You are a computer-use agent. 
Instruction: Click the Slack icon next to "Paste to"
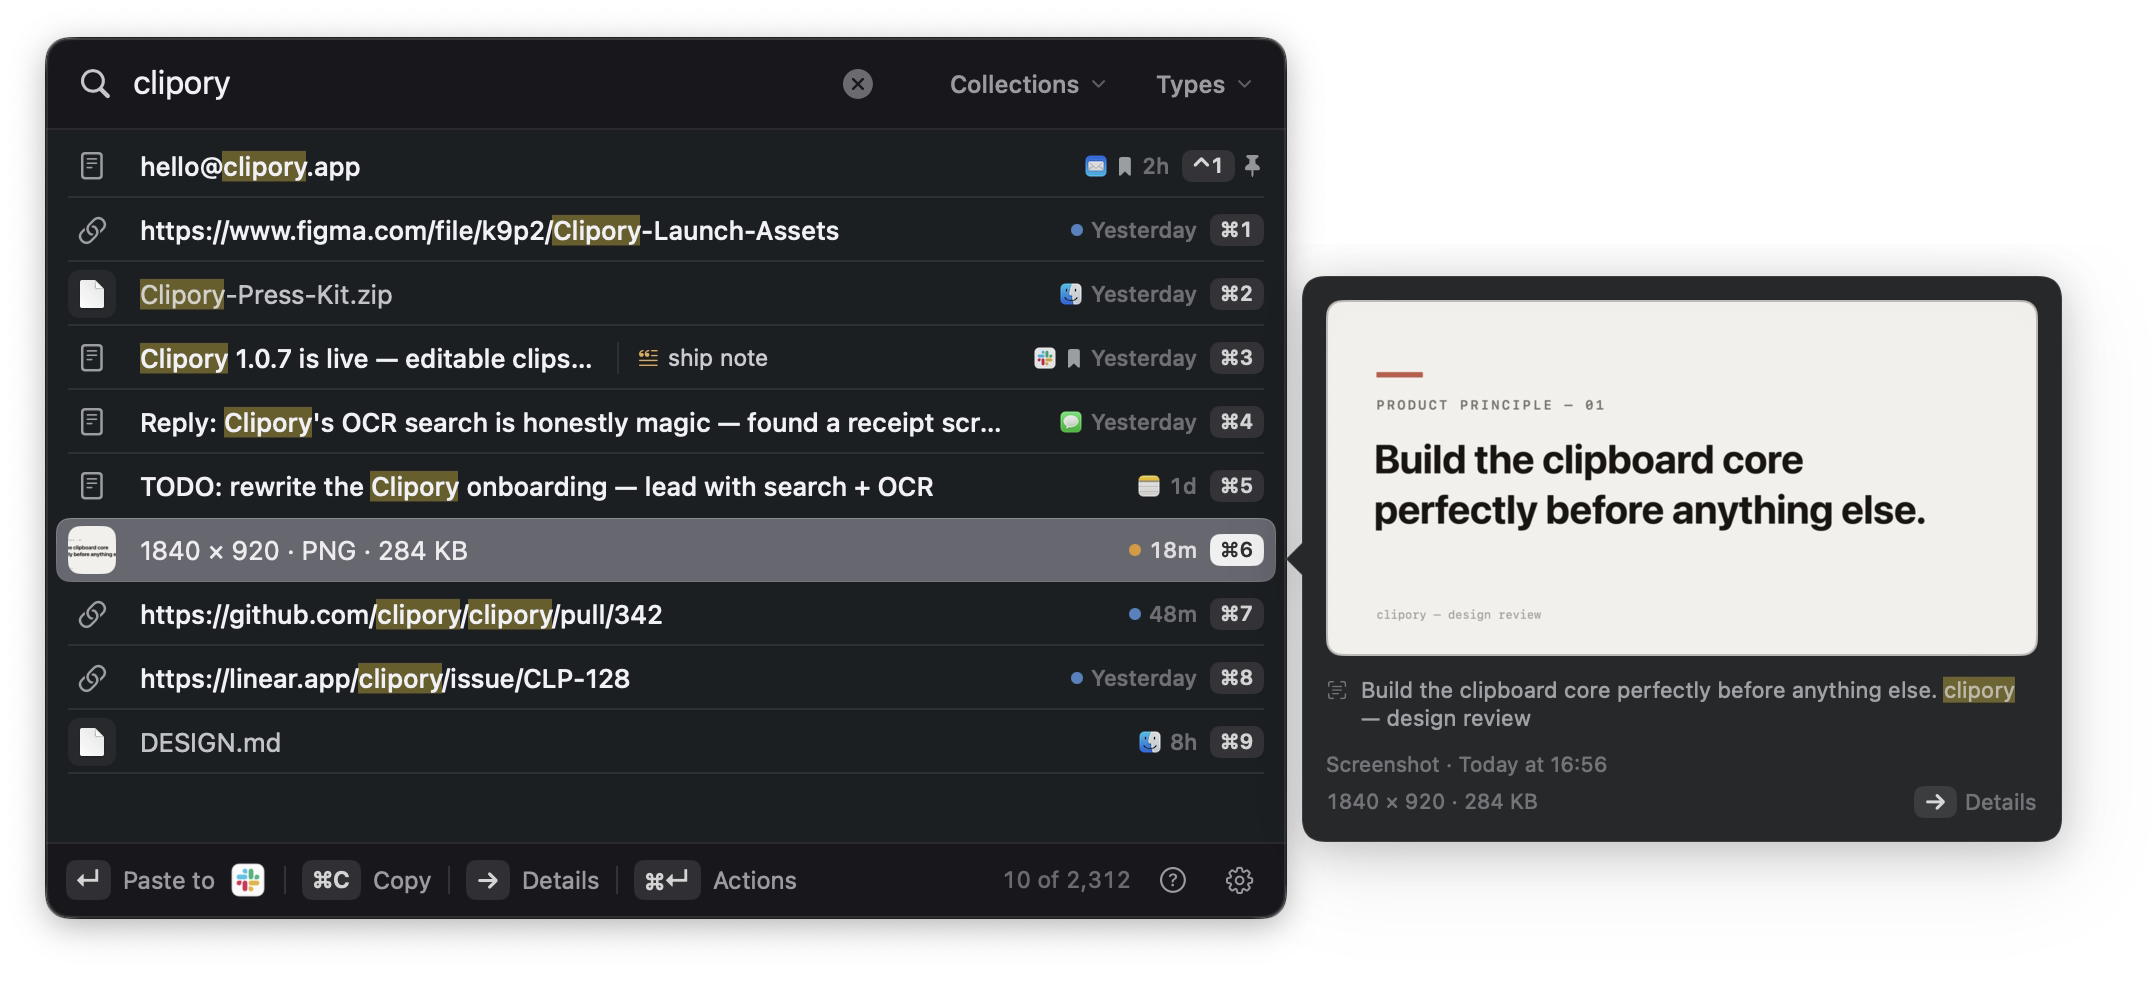coord(248,880)
